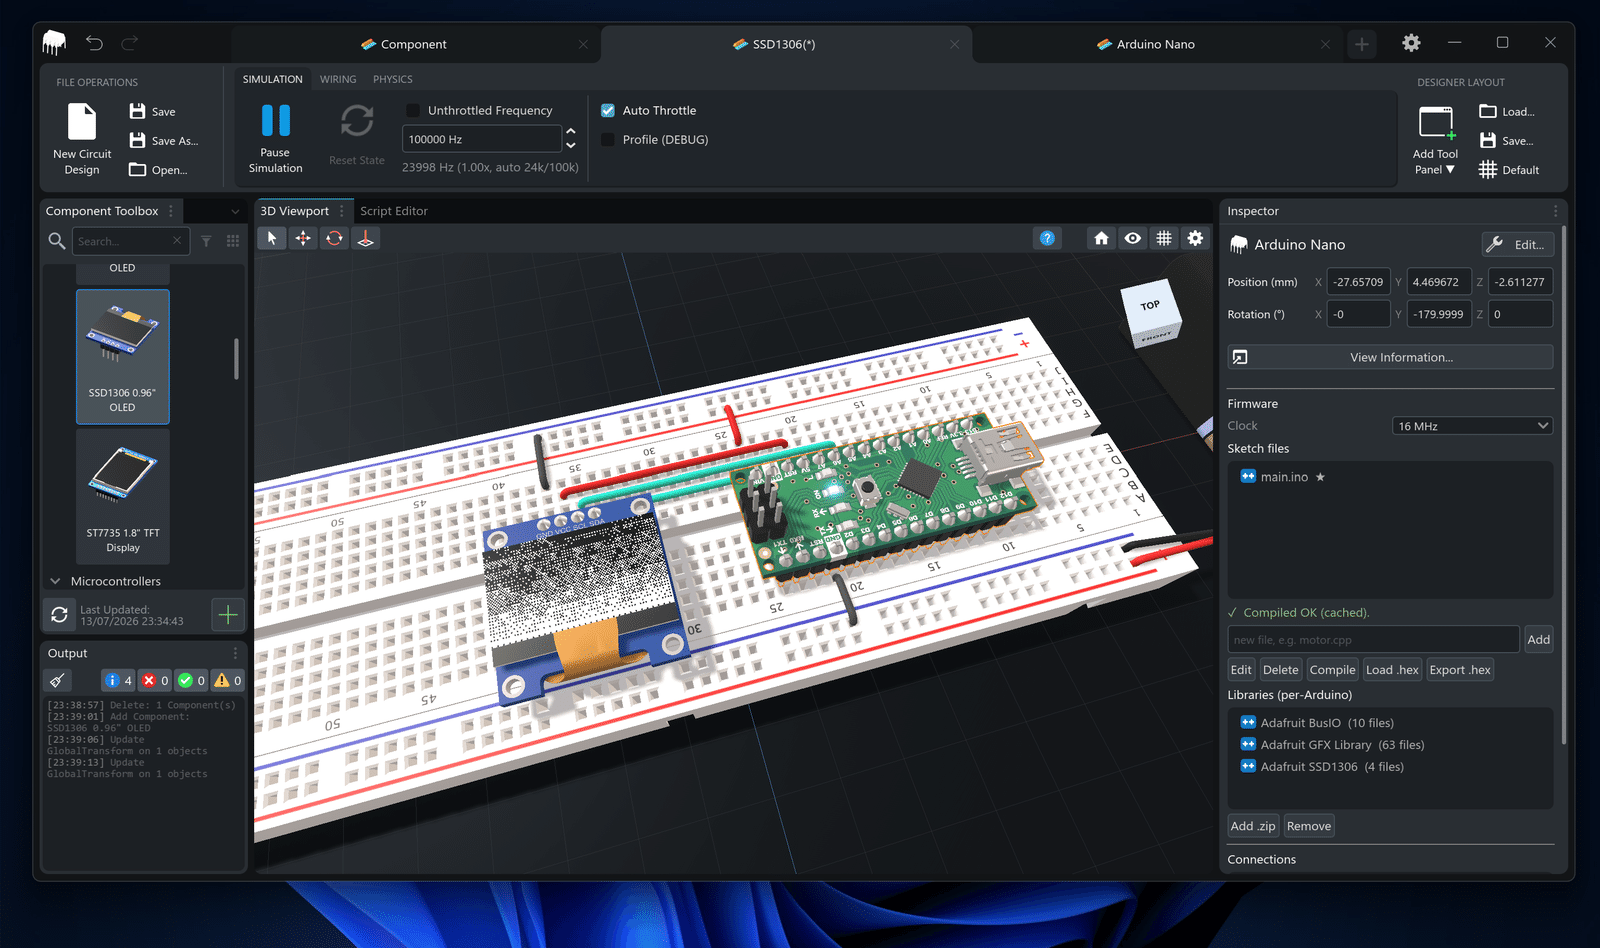The height and width of the screenshot is (948, 1600).
Task: Open the Add Tool Panel menu
Action: coord(1435,141)
